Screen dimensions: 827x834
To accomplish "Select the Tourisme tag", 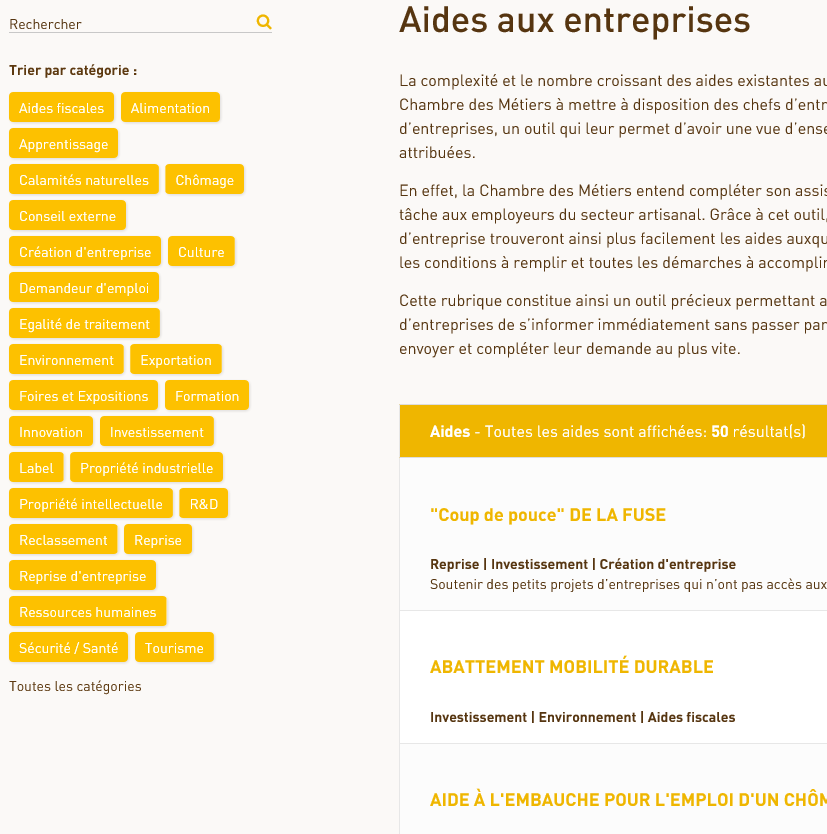I will 174,647.
